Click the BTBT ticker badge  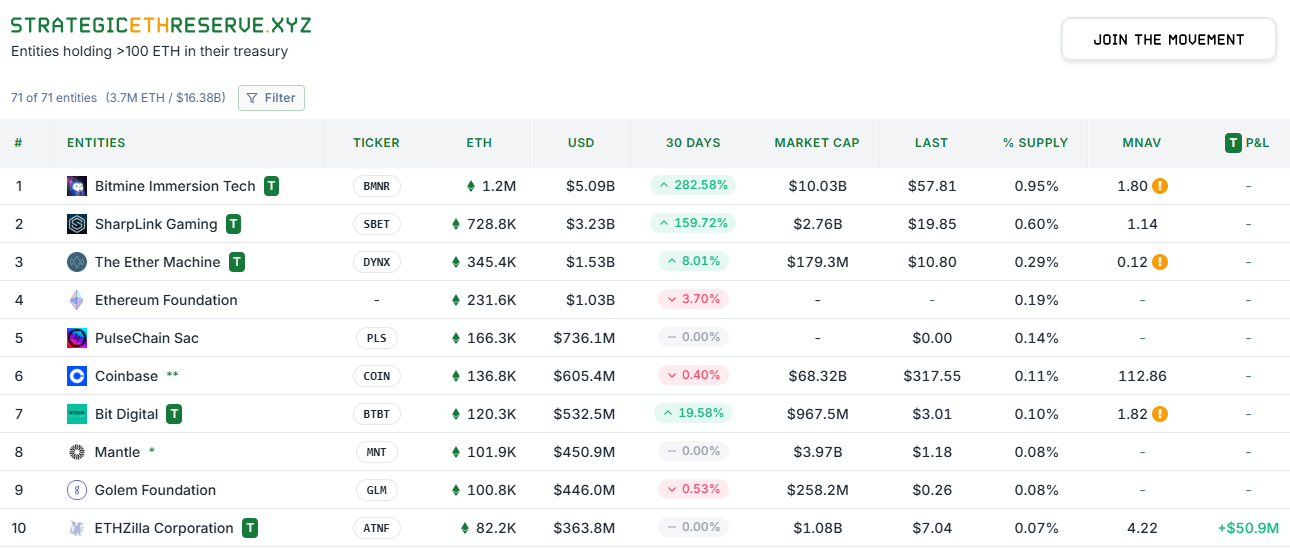coord(377,414)
